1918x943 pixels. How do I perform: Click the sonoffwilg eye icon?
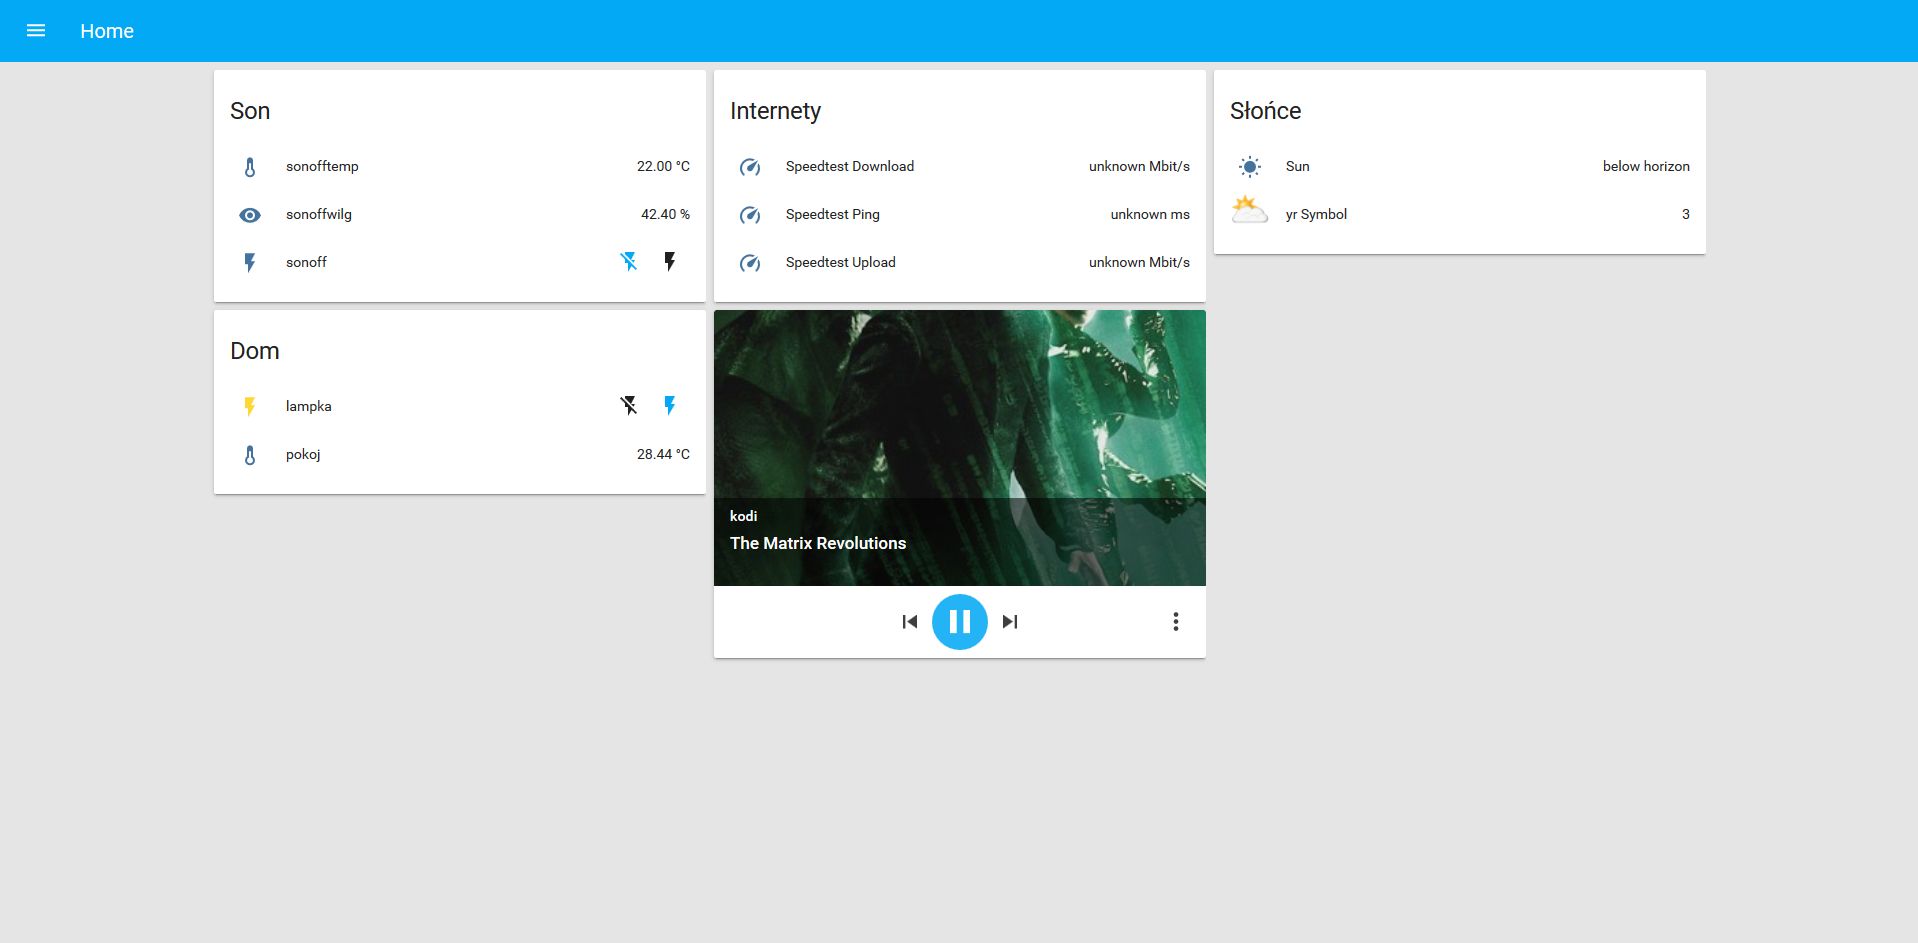click(x=250, y=215)
